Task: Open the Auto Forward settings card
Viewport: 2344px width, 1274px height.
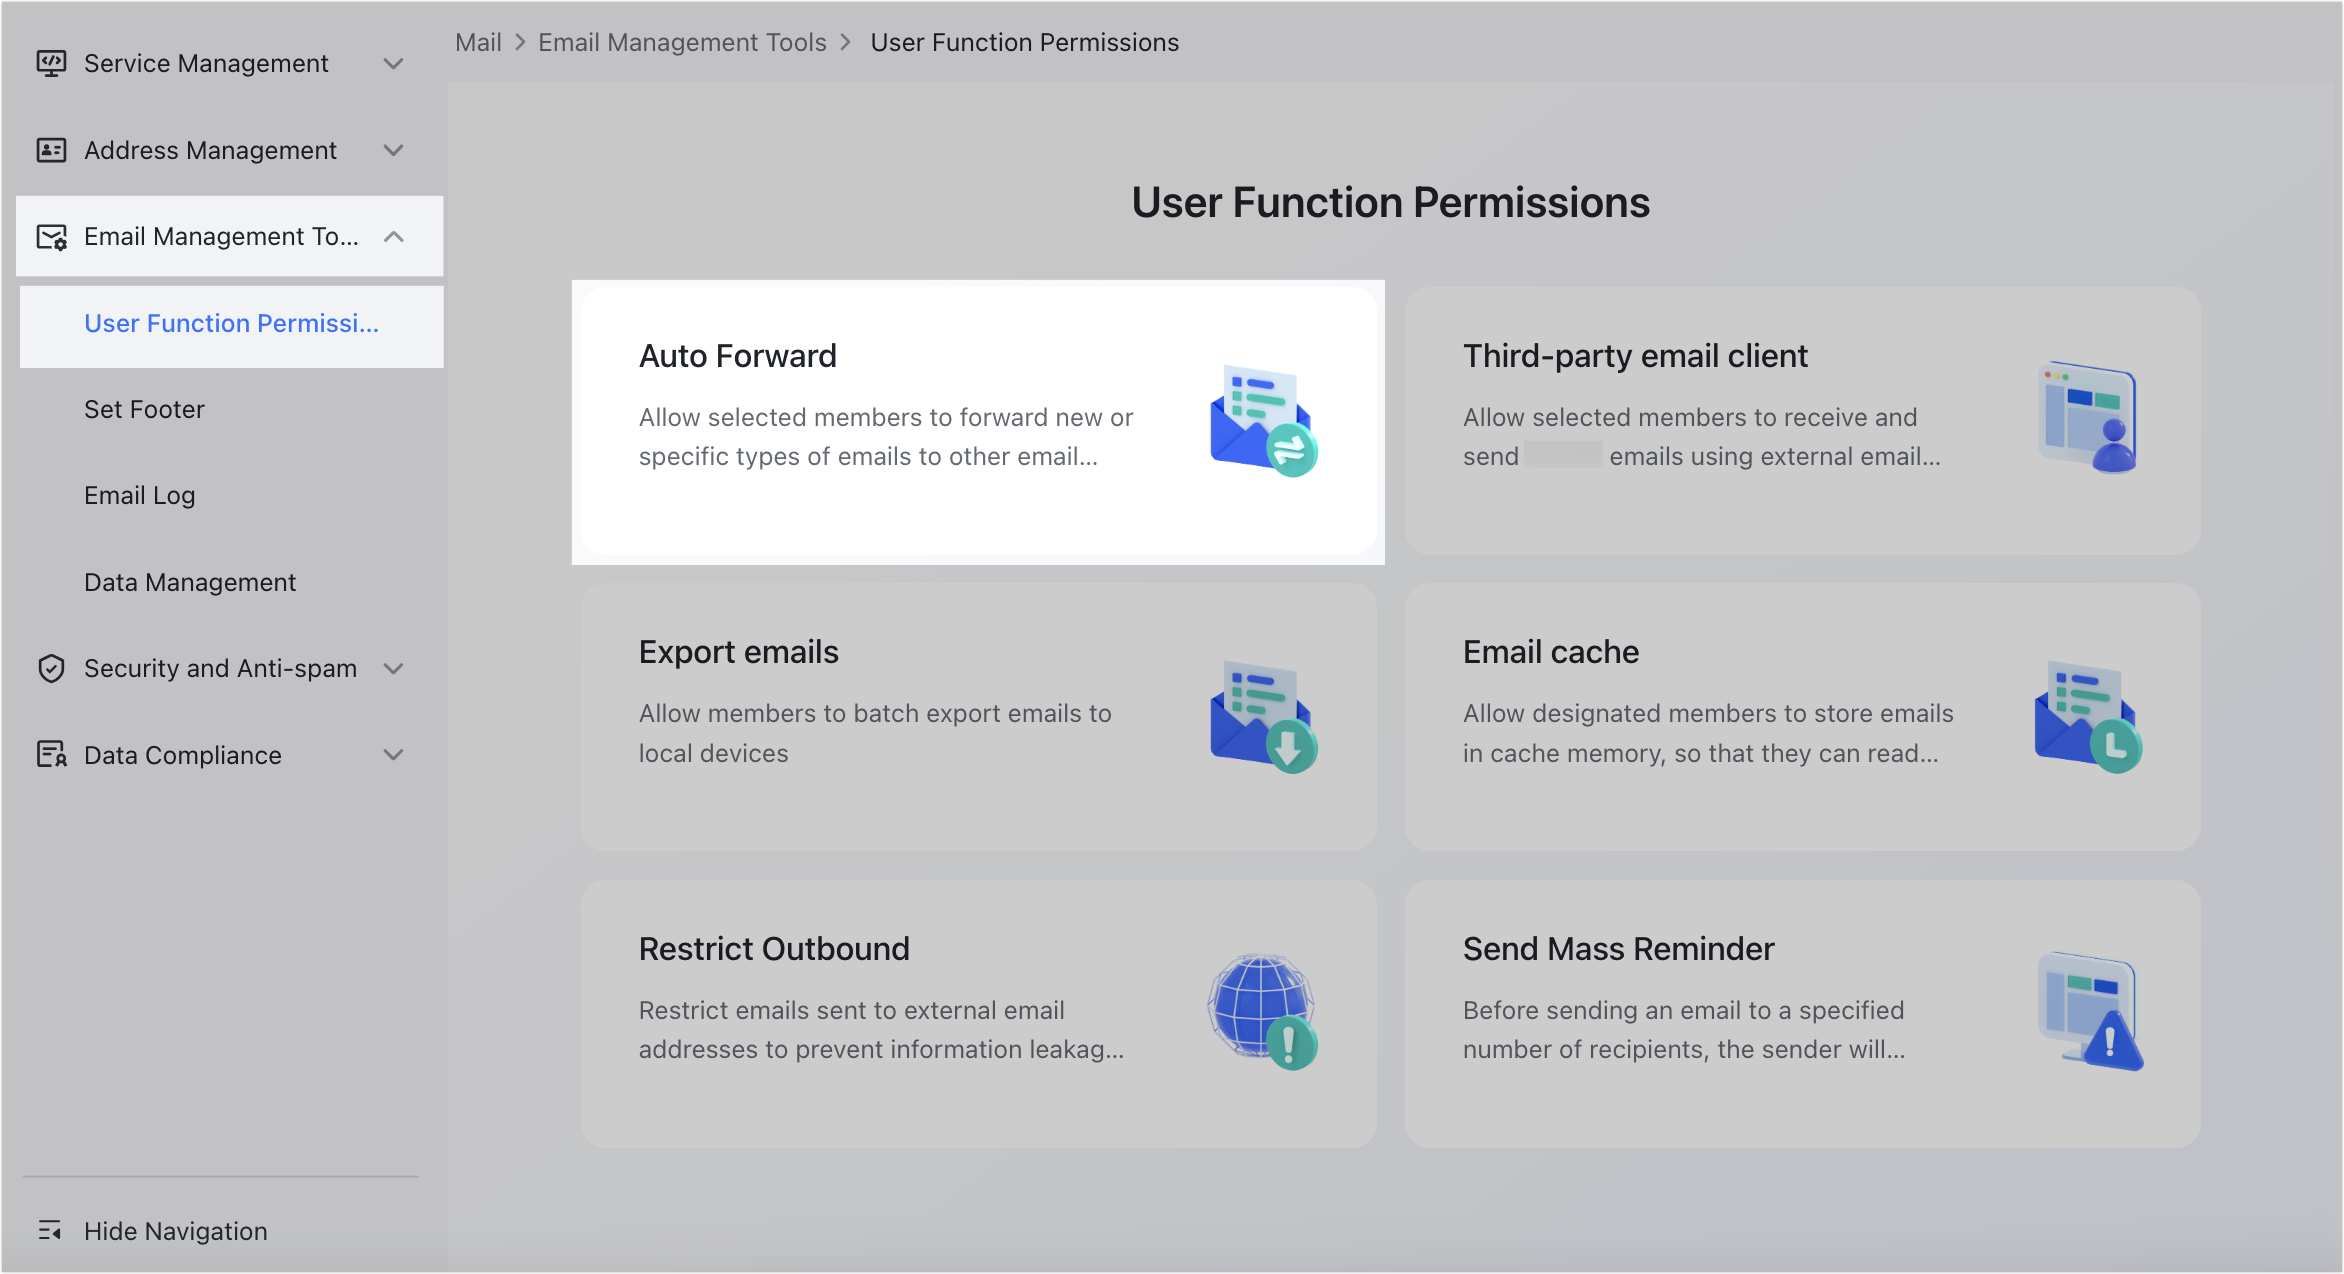Action: coord(978,421)
